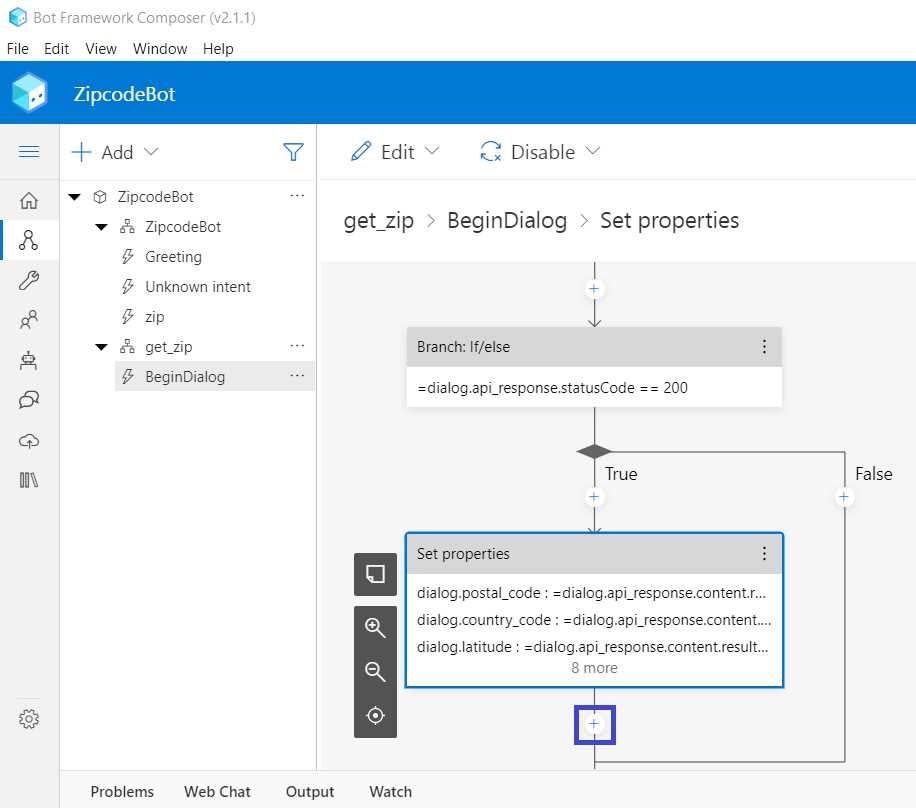Screen dimensions: 916x808
Task: Collapse the get_zip dialog in the tree
Action: click(101, 346)
